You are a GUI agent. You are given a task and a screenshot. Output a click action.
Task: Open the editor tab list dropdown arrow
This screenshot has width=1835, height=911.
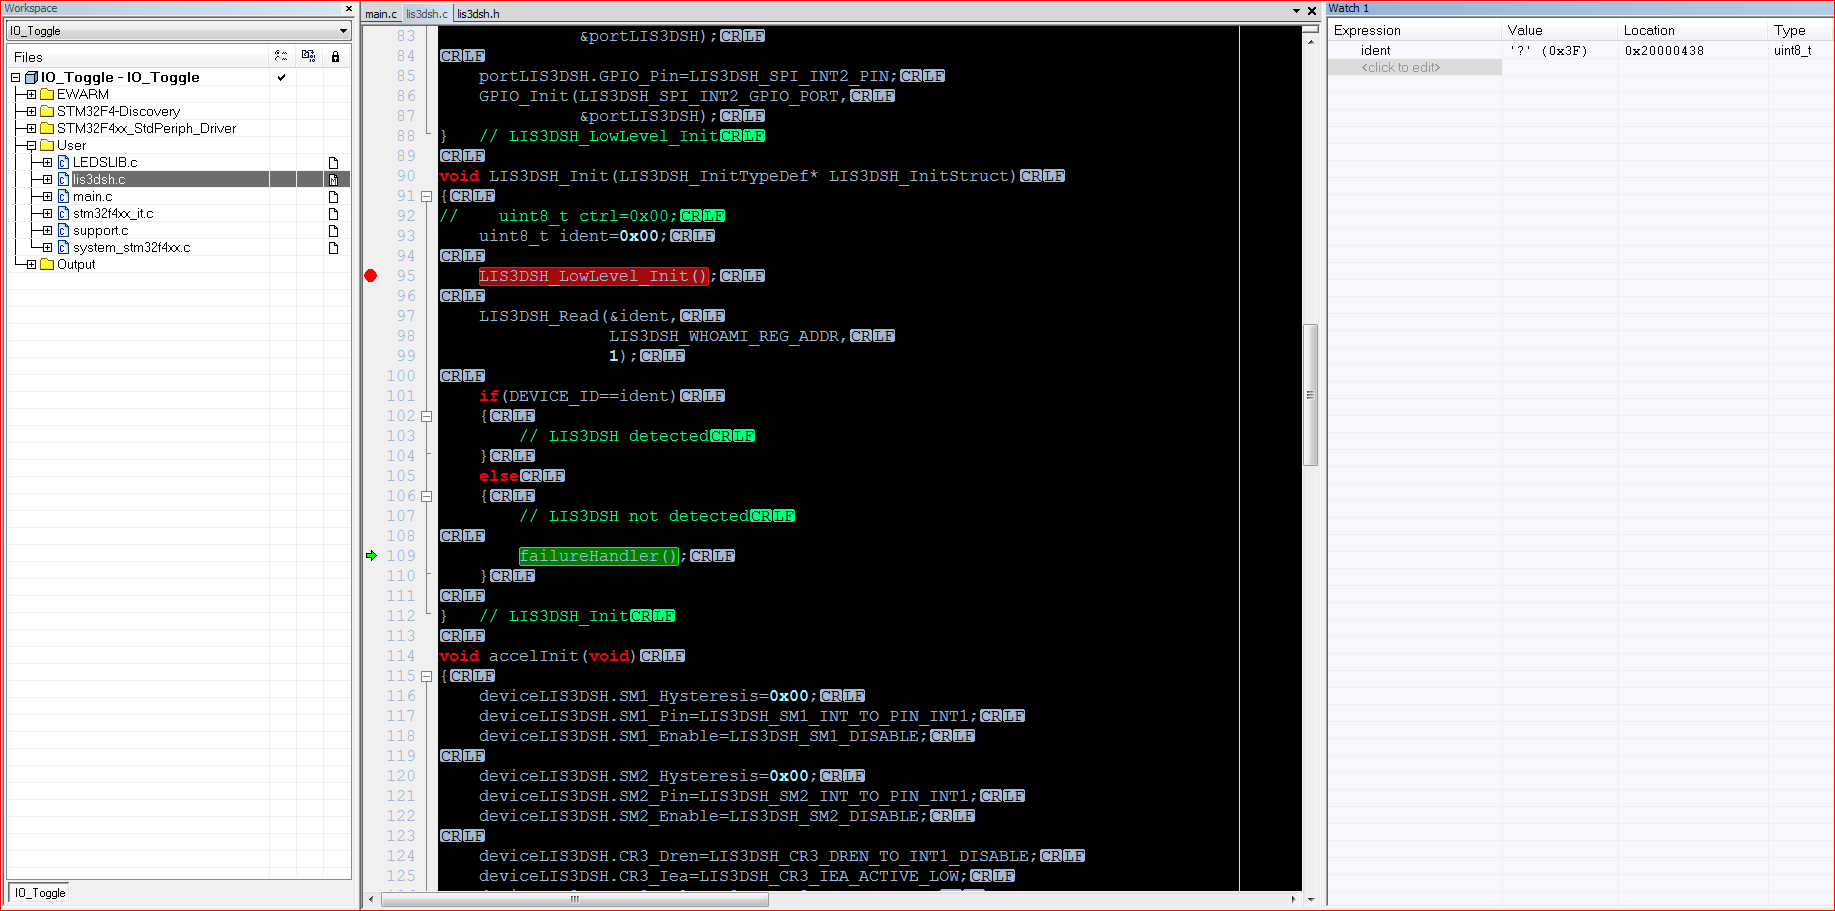coord(1297,11)
